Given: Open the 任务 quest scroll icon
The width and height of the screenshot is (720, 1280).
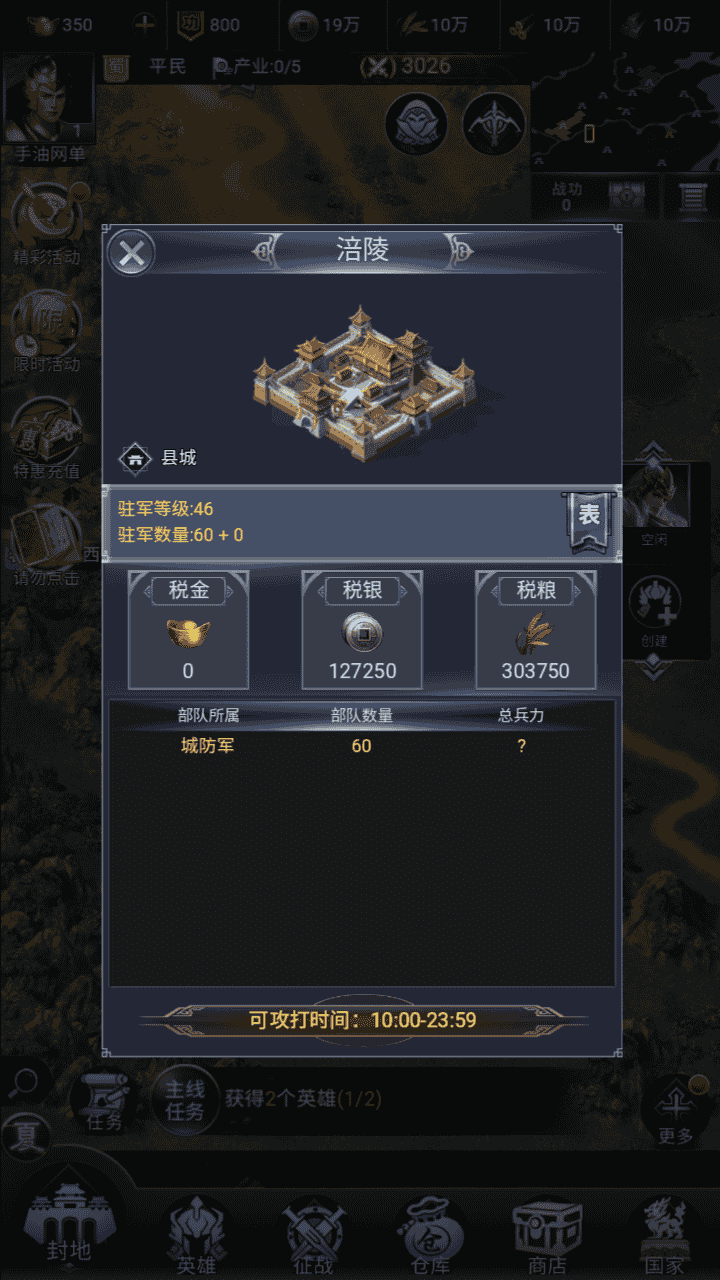Looking at the screenshot, I should coord(104,1102).
